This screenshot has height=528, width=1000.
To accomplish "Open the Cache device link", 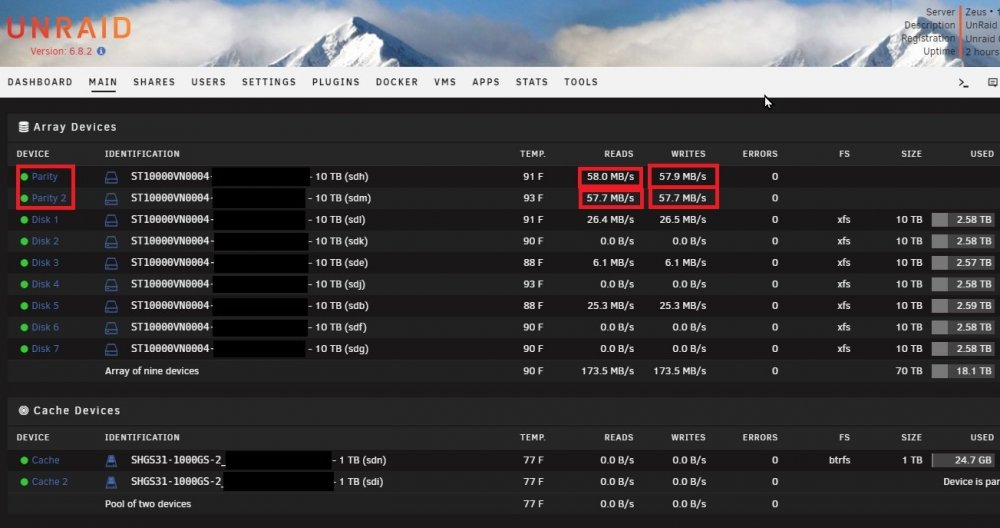I will (x=45, y=460).
